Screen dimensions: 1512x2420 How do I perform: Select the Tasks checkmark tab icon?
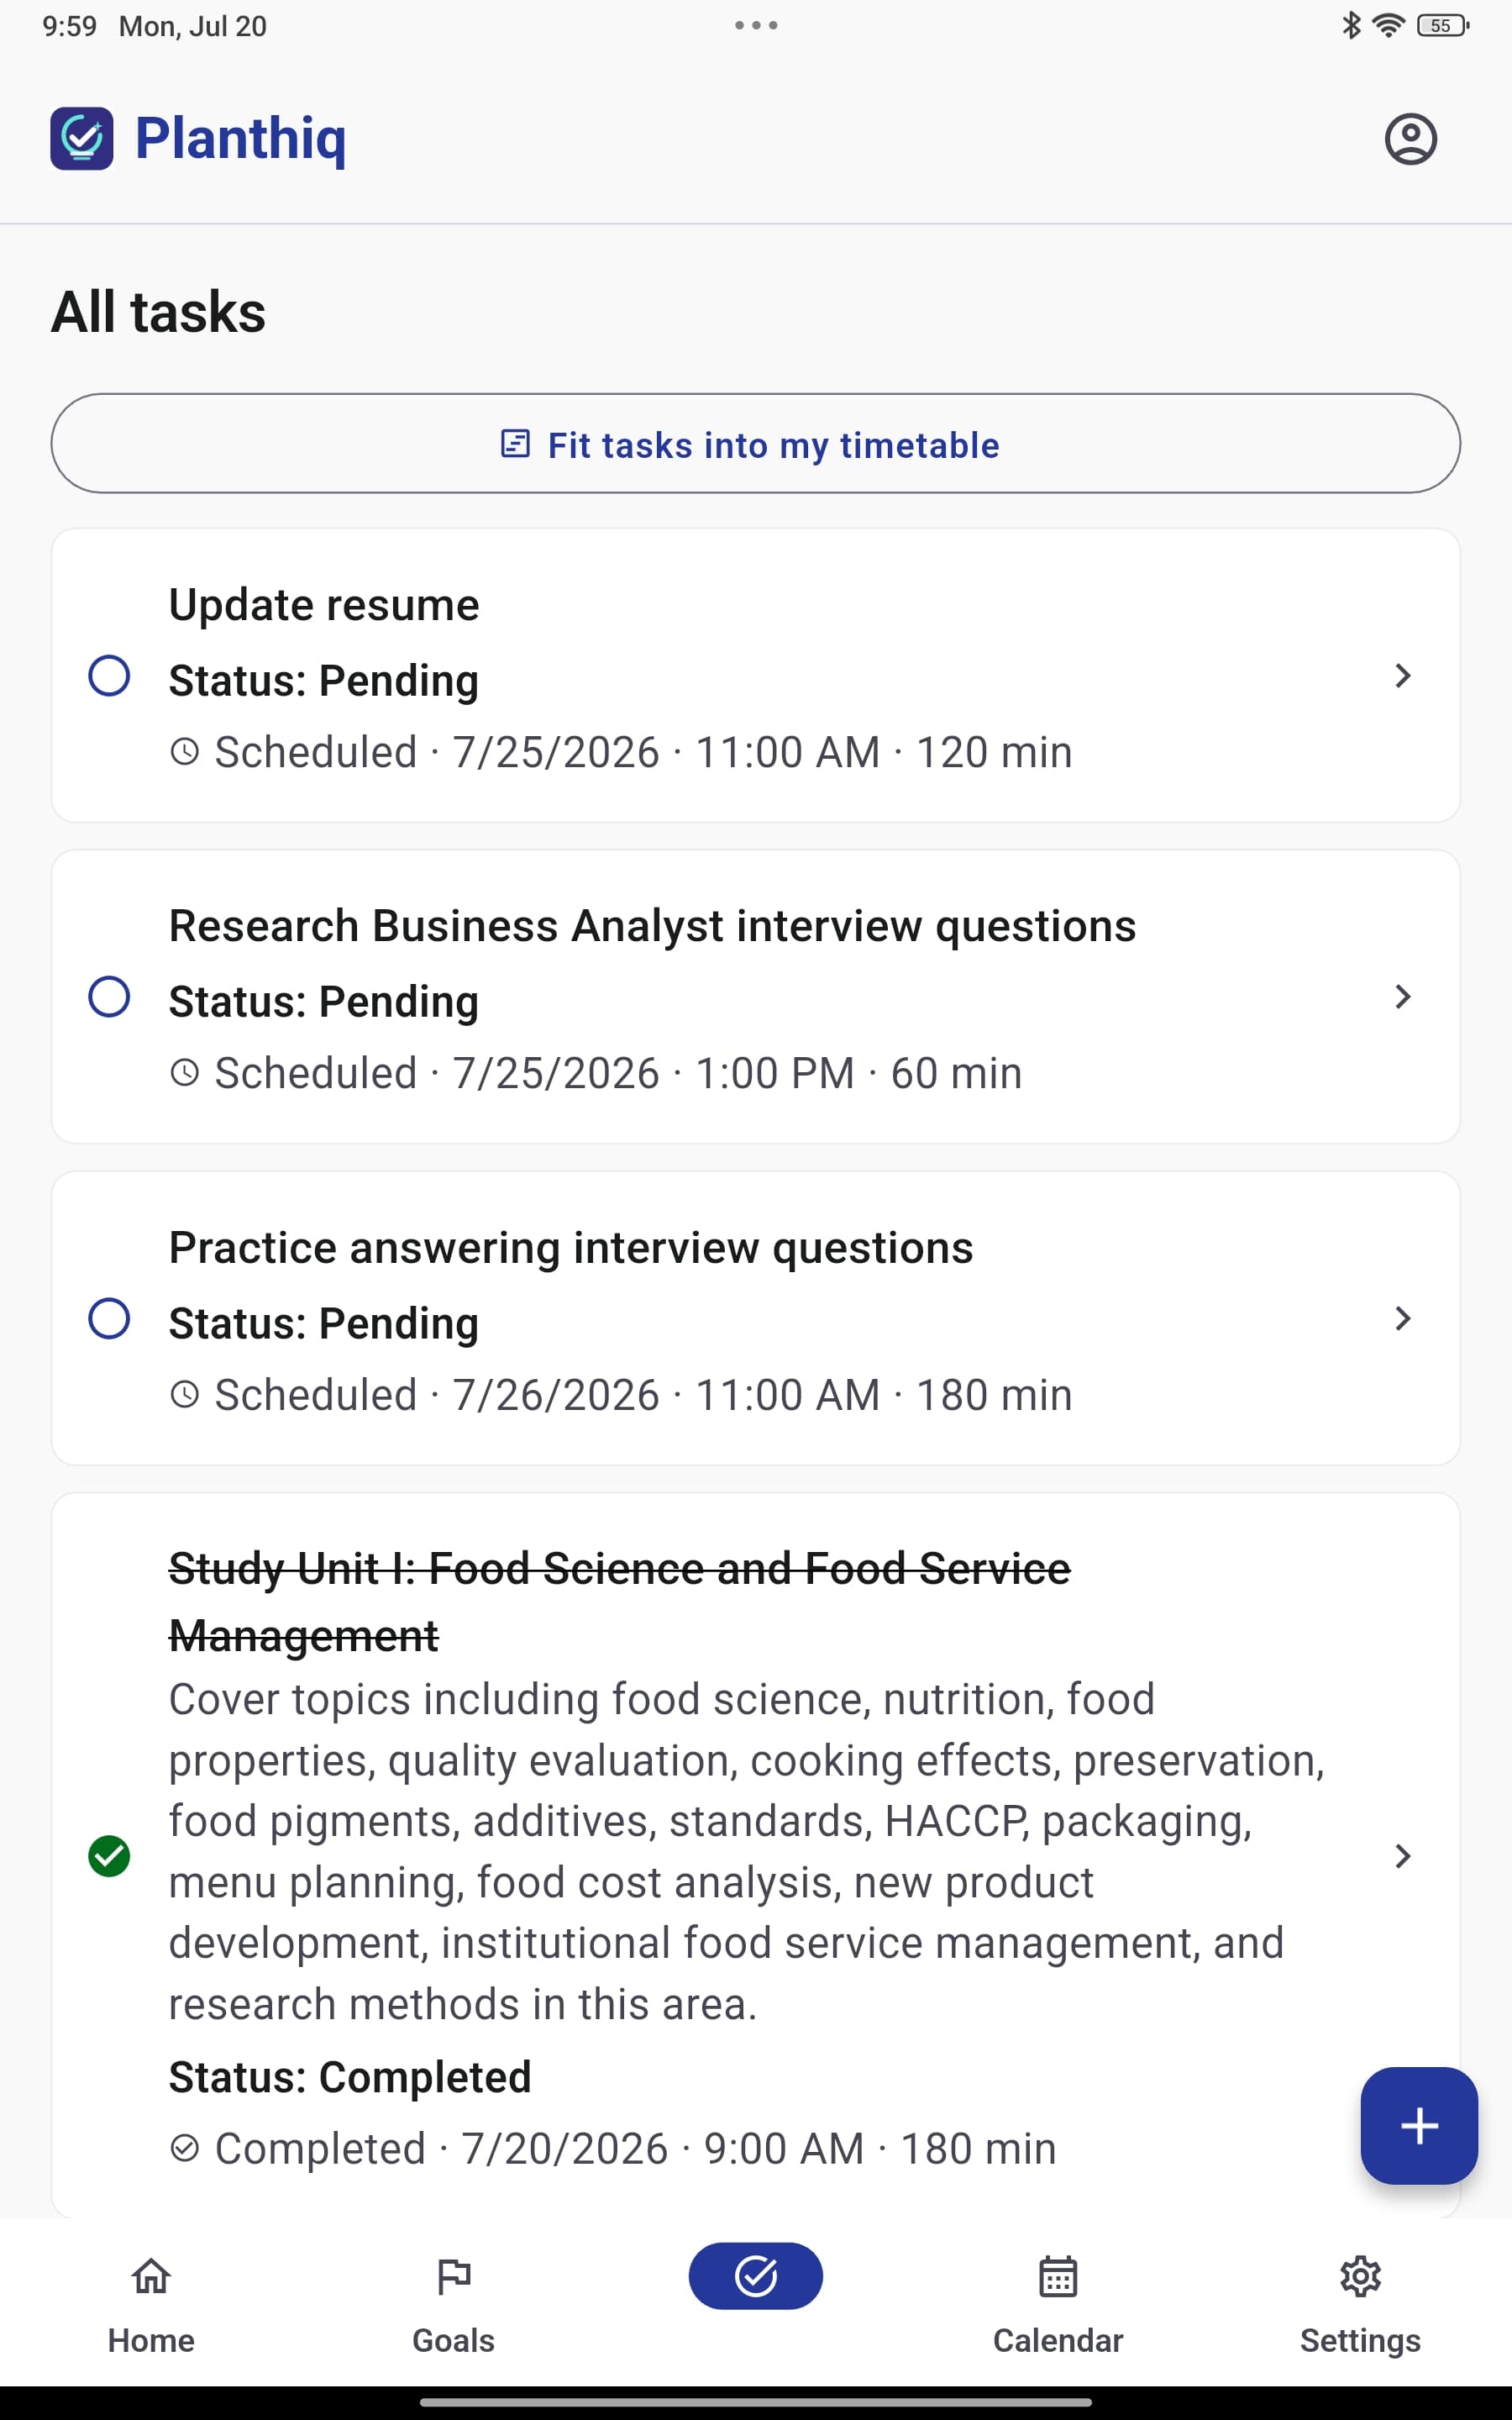pos(755,2276)
